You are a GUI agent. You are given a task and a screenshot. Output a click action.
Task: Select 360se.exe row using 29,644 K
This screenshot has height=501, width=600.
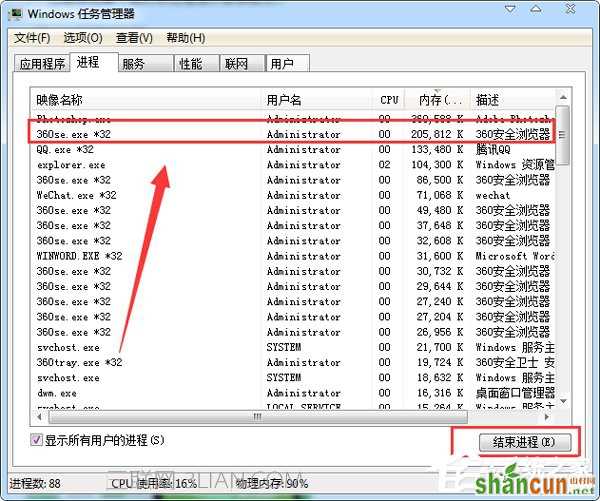pyautogui.click(x=293, y=287)
